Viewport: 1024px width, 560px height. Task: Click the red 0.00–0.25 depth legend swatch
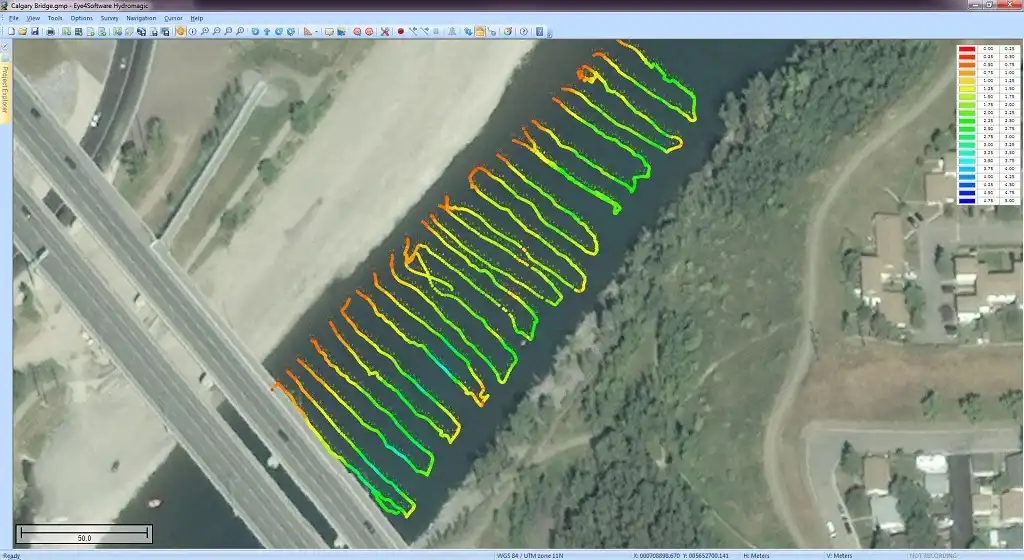click(966, 49)
